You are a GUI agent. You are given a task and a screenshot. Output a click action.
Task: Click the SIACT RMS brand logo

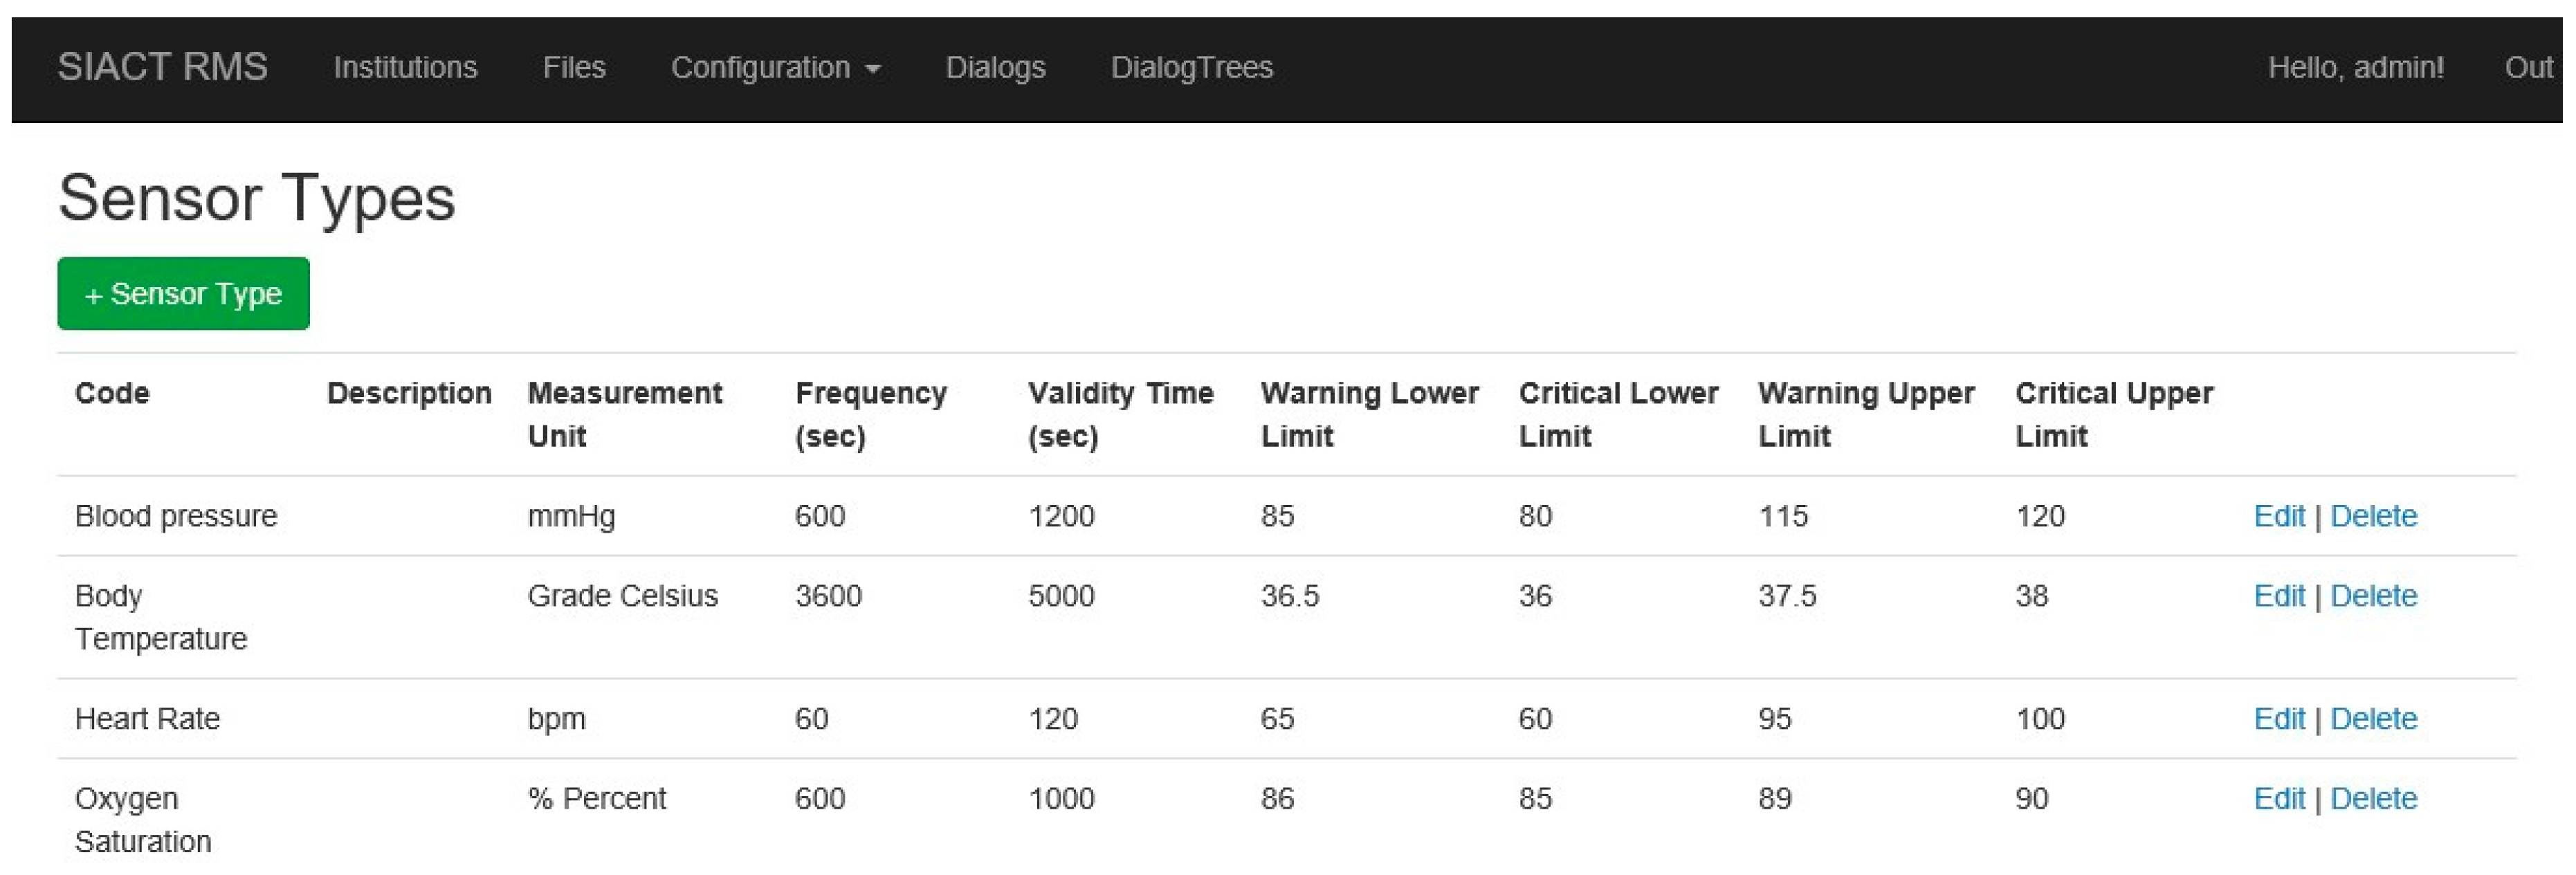(162, 67)
